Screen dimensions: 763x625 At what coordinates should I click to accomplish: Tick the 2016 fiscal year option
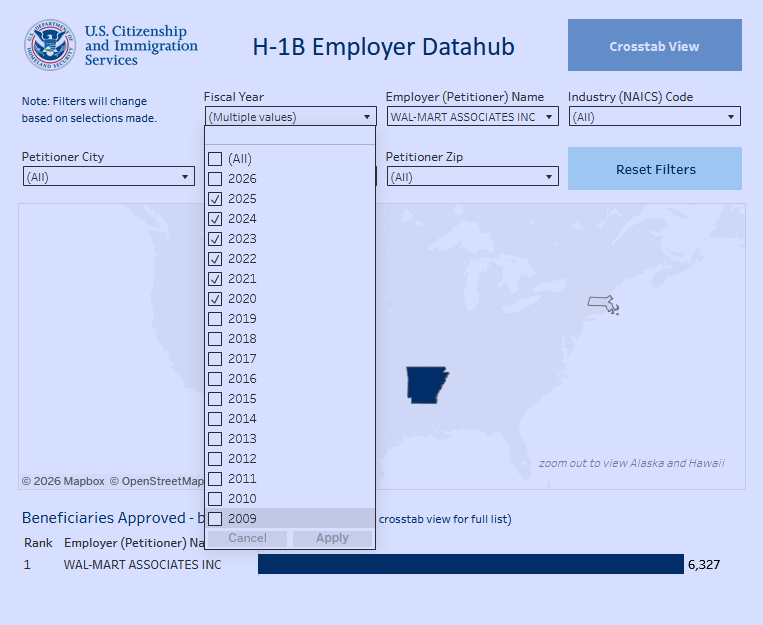click(x=215, y=379)
